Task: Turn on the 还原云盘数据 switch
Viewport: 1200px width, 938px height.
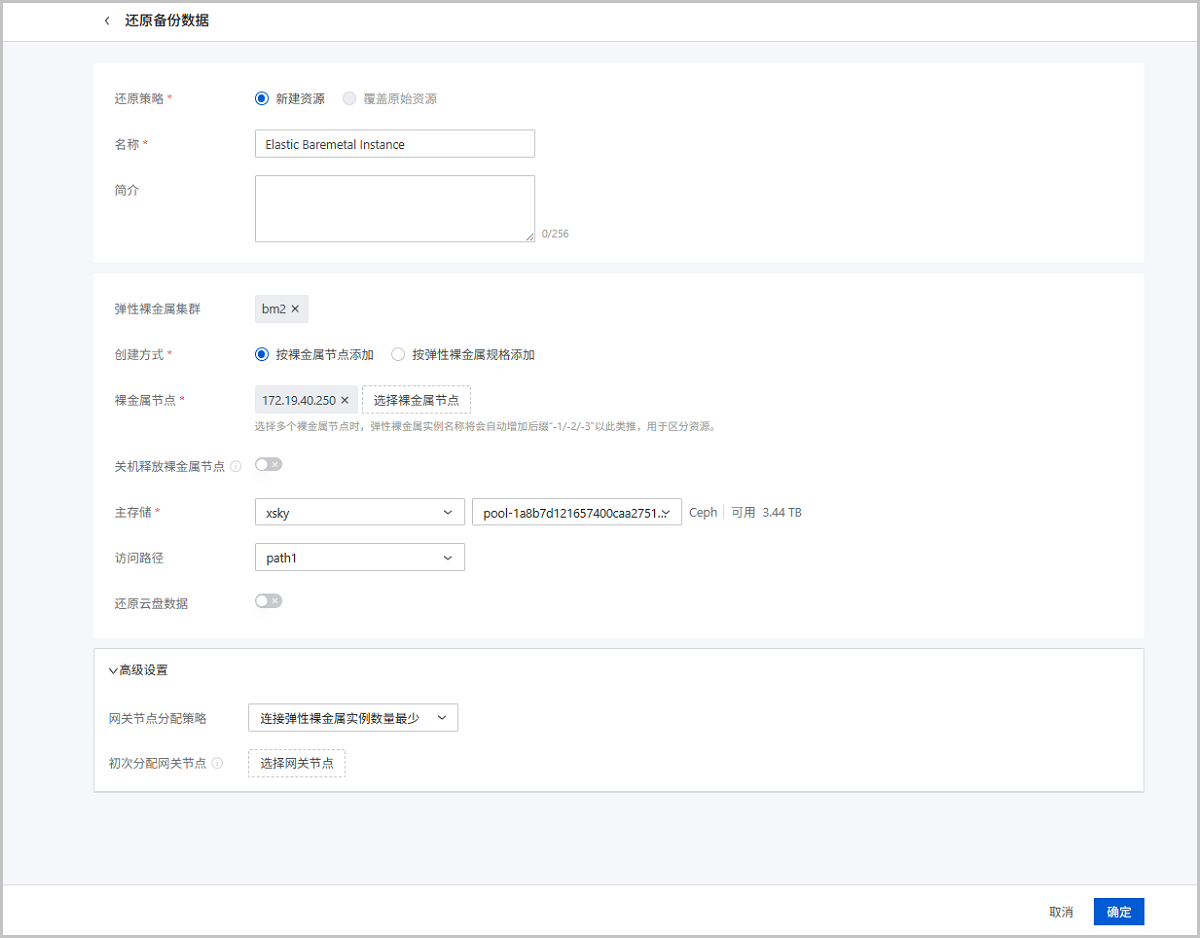Action: point(269,601)
